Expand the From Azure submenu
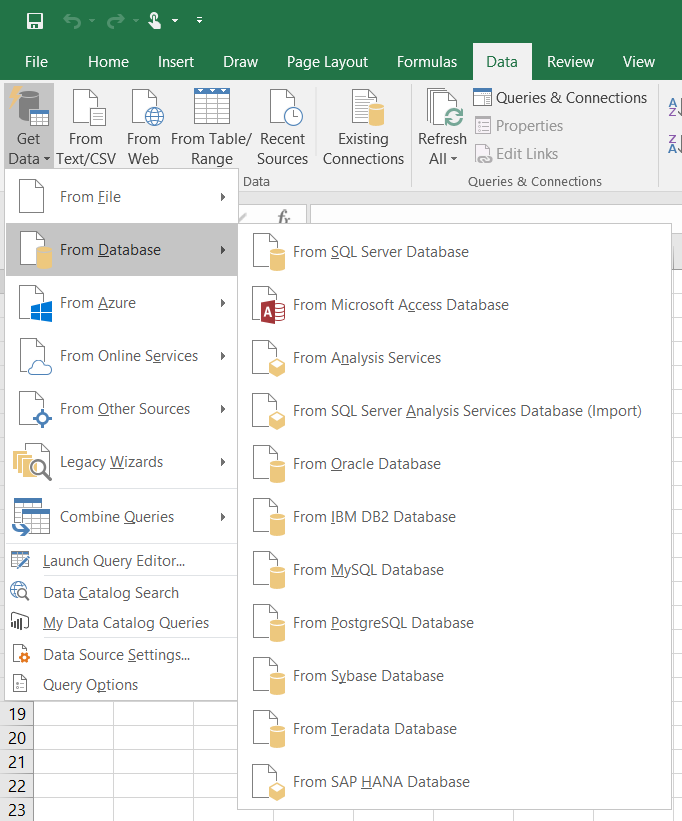 pyautogui.click(x=121, y=303)
